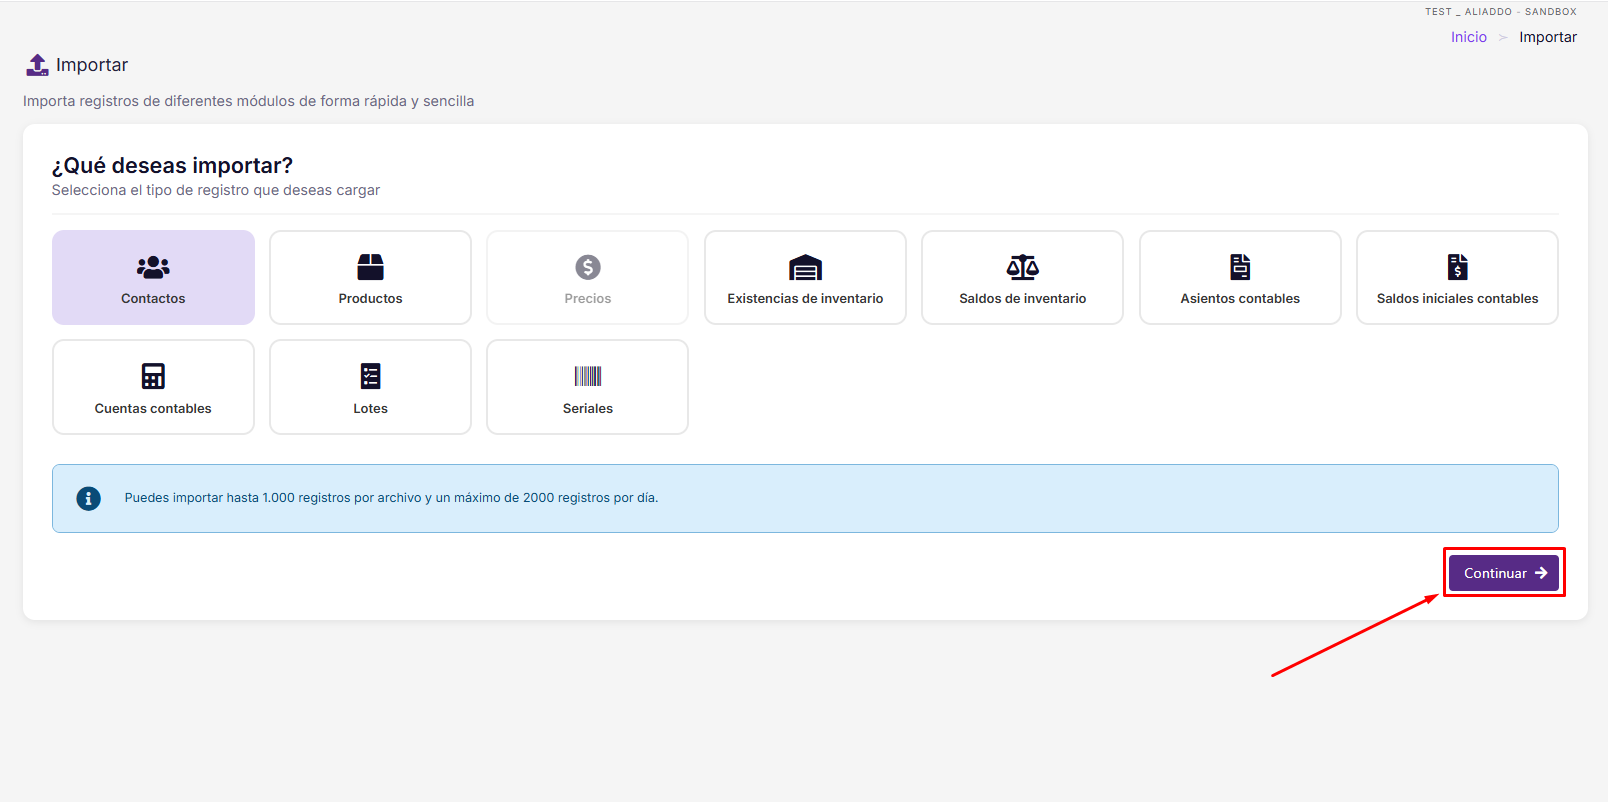Select the Cuentas contables card label
Screen dimensions: 1608x802
153,408
